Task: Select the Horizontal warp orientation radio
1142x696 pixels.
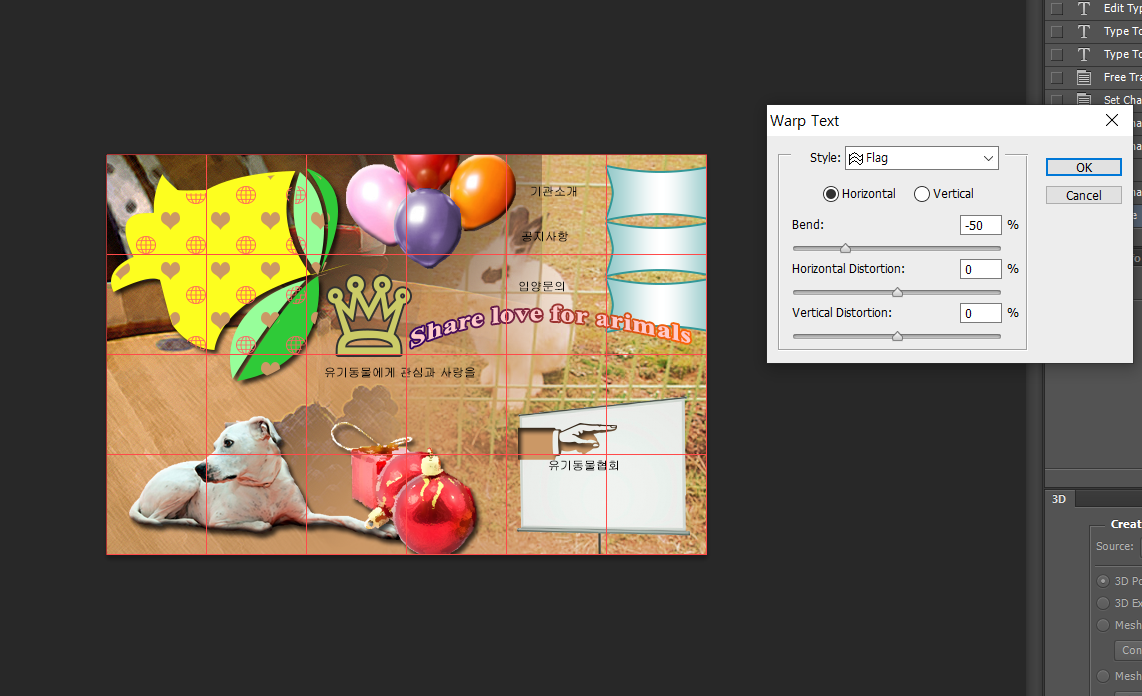Action: (x=830, y=194)
